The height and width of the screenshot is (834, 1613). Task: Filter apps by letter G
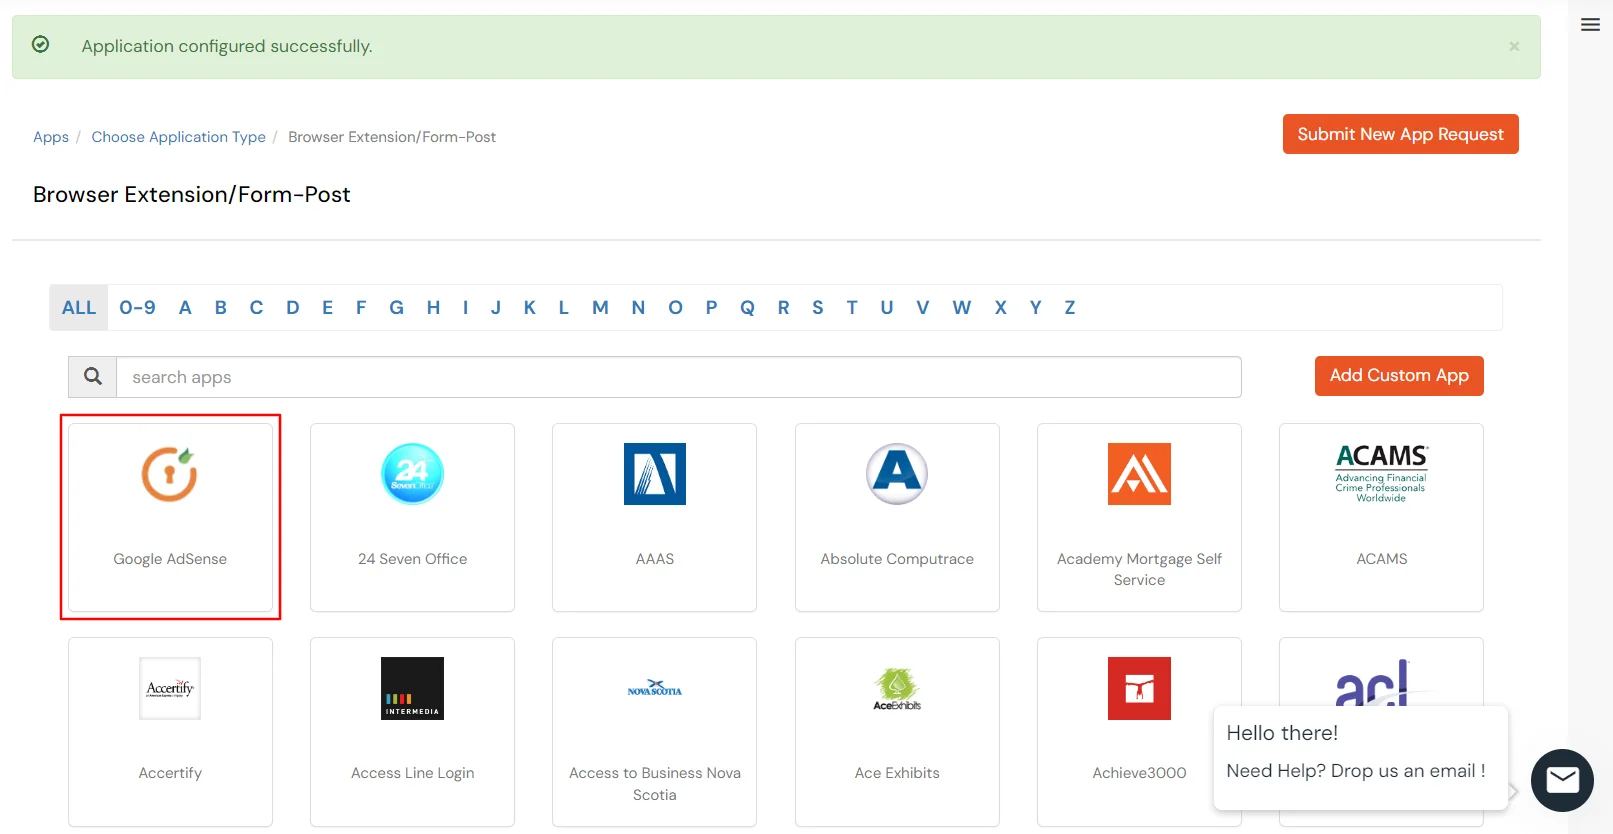397,308
